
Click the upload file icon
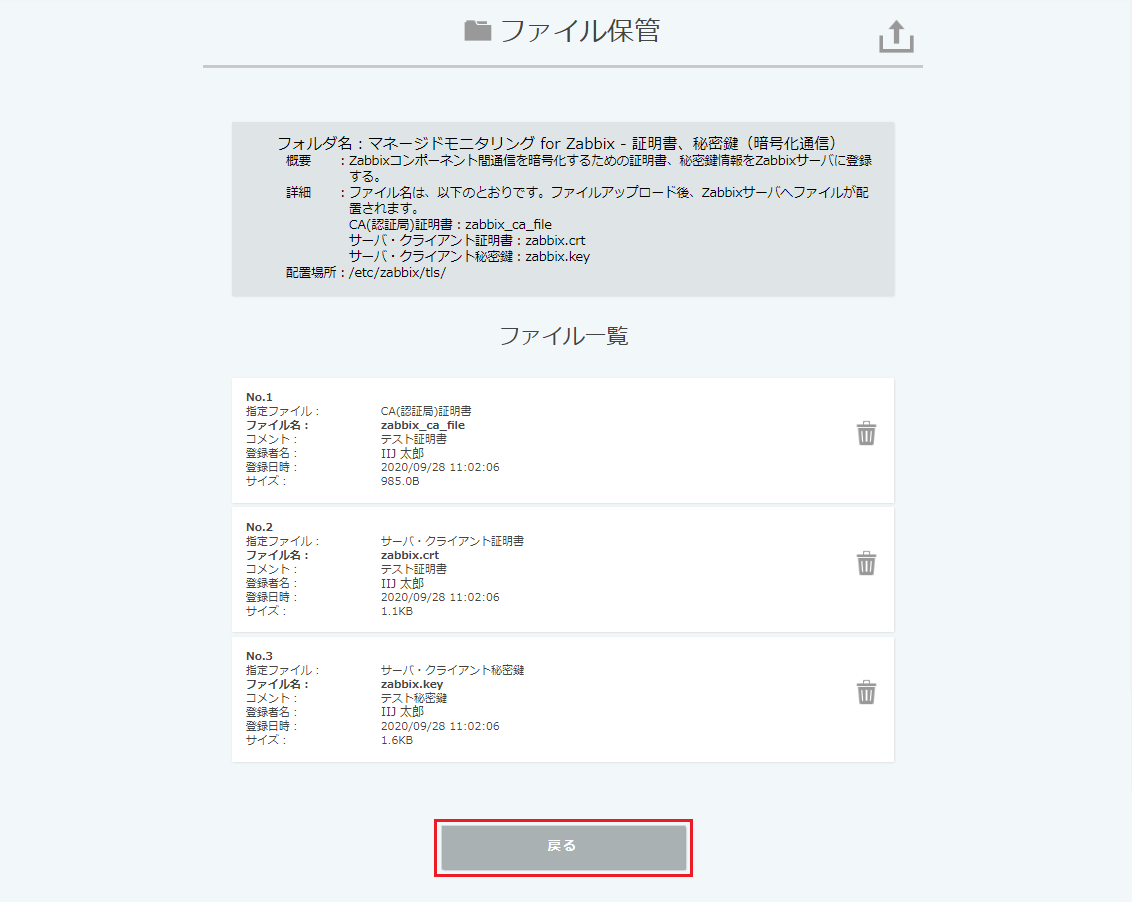pyautogui.click(x=896, y=36)
